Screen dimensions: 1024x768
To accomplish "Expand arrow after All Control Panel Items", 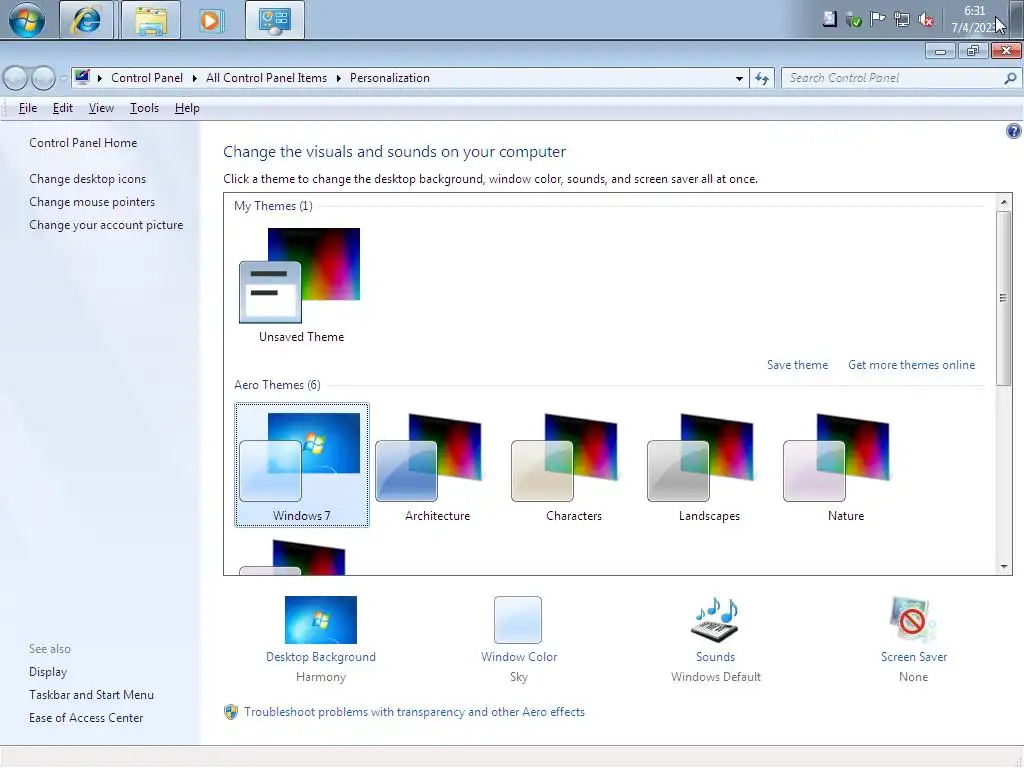I will [338, 78].
